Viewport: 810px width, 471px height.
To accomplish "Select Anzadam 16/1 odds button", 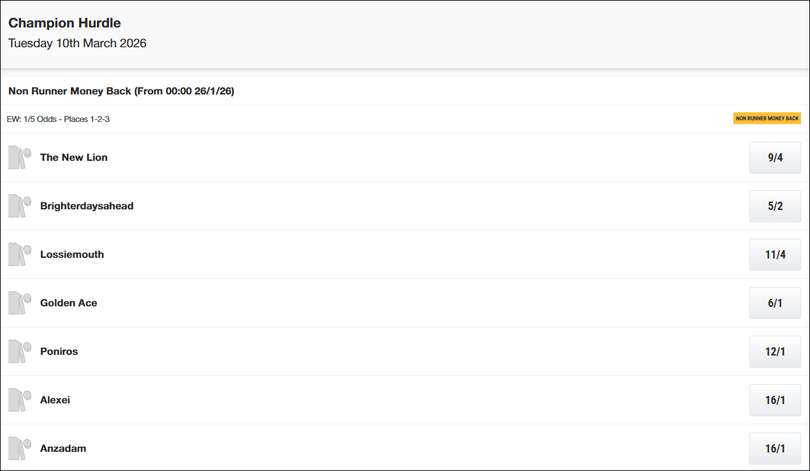I will point(775,448).
